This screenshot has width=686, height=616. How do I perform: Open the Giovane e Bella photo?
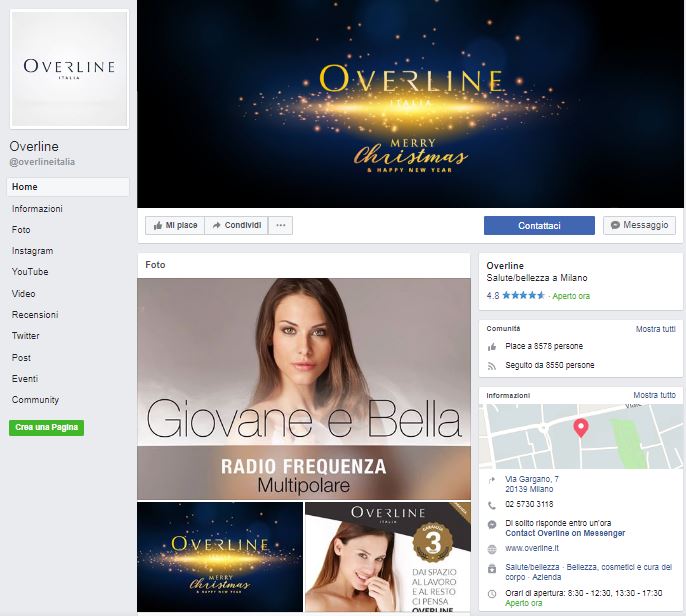click(304, 389)
